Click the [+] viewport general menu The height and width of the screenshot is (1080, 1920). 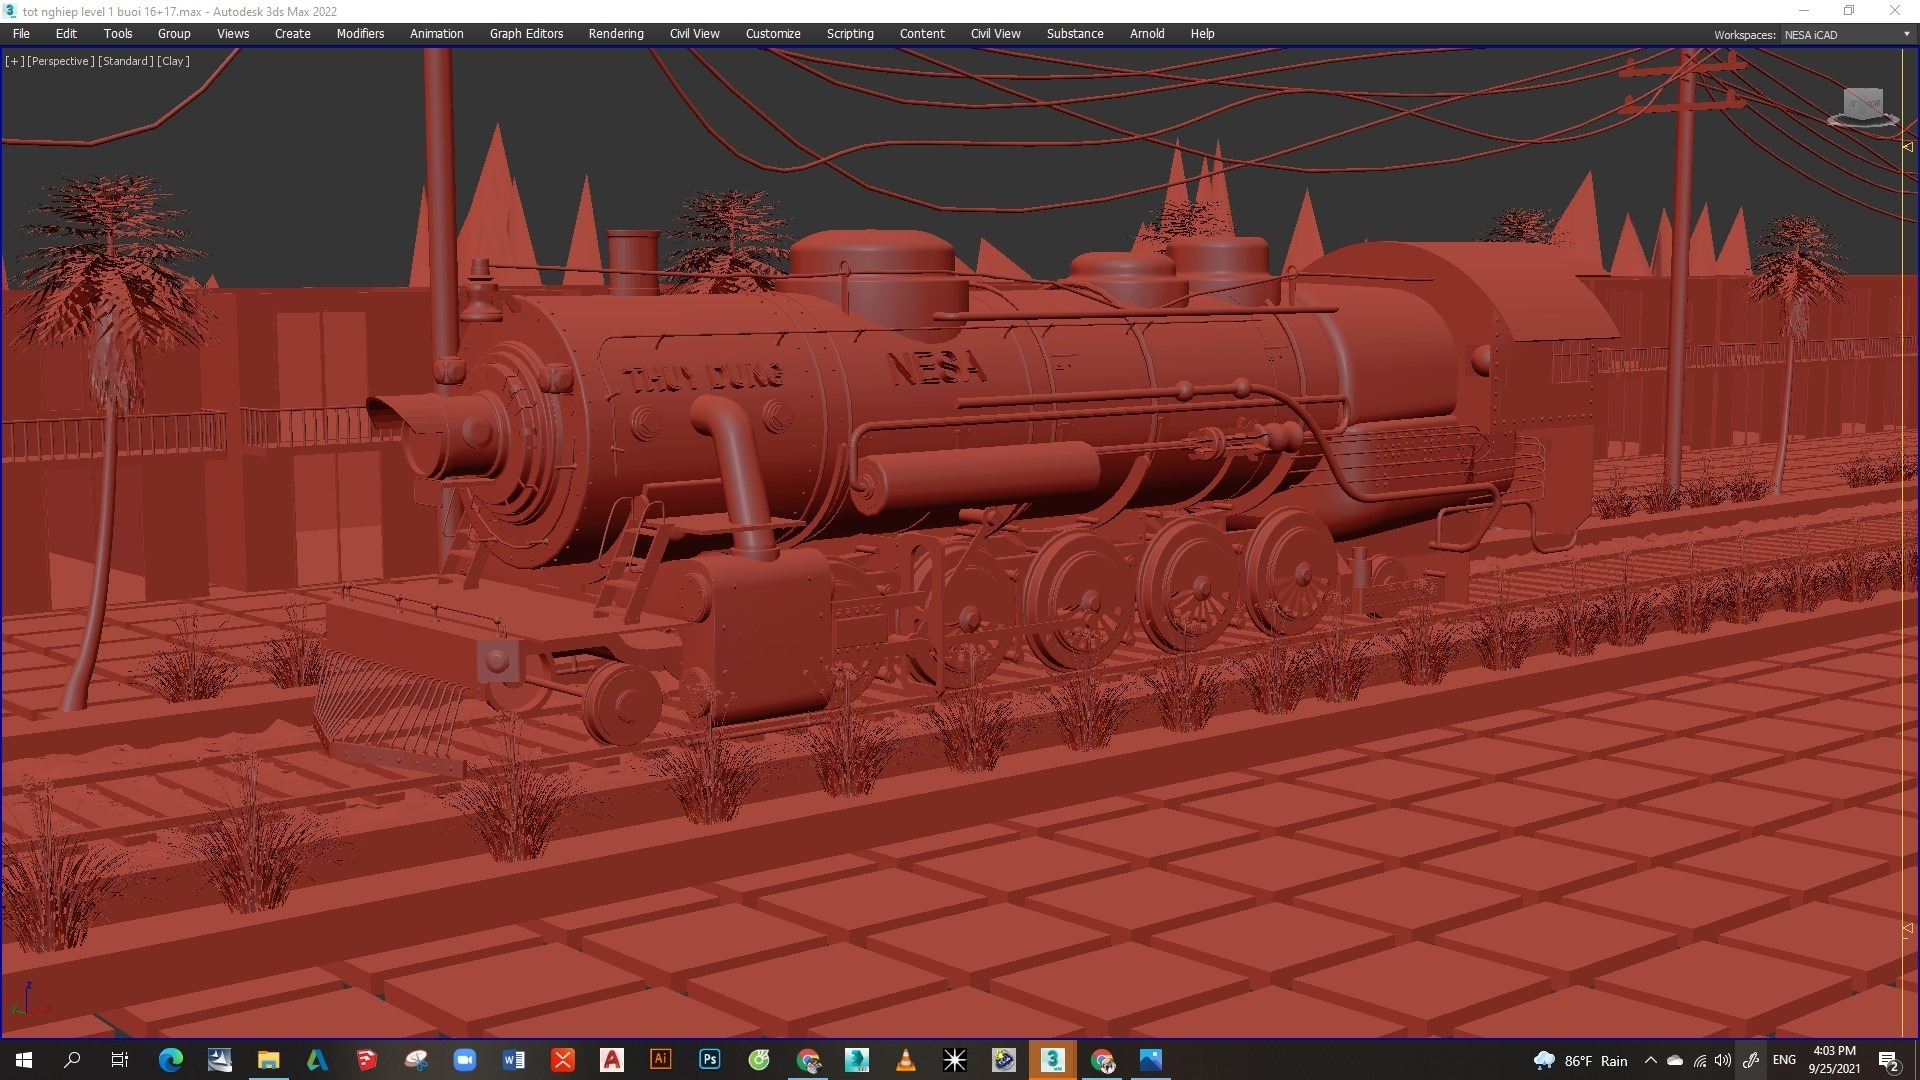[x=14, y=61]
